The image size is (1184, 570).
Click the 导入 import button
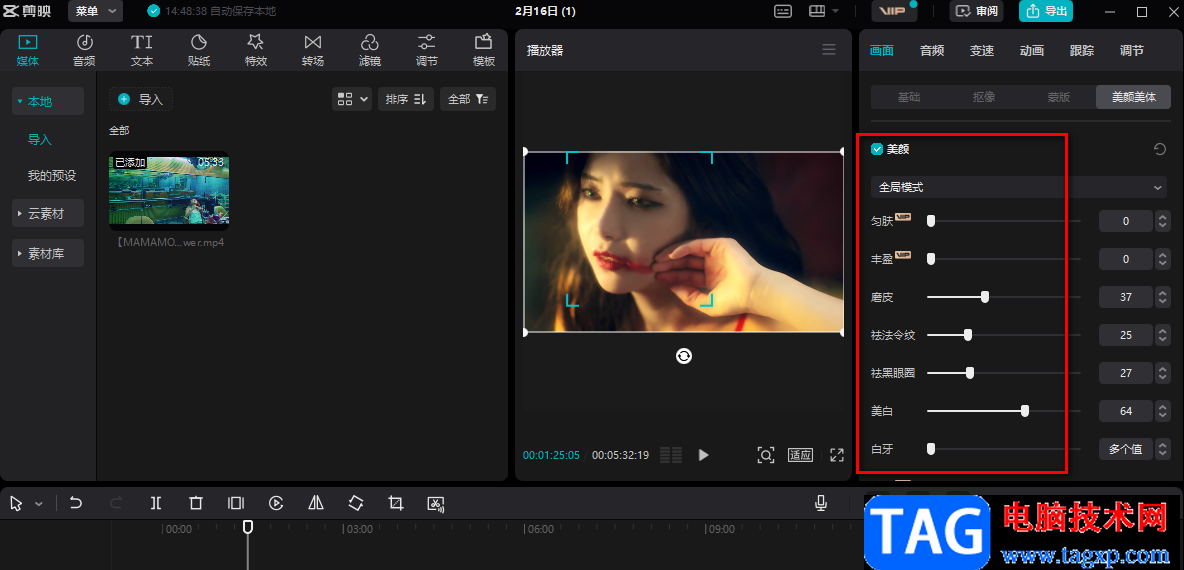click(x=141, y=99)
